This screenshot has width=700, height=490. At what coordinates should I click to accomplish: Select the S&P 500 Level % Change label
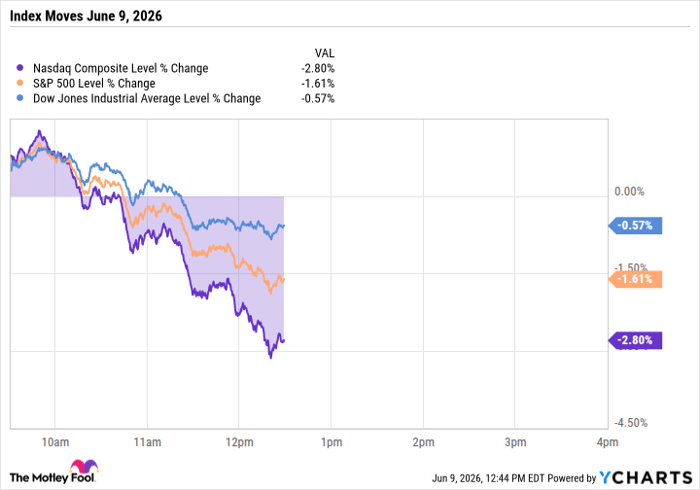94,83
